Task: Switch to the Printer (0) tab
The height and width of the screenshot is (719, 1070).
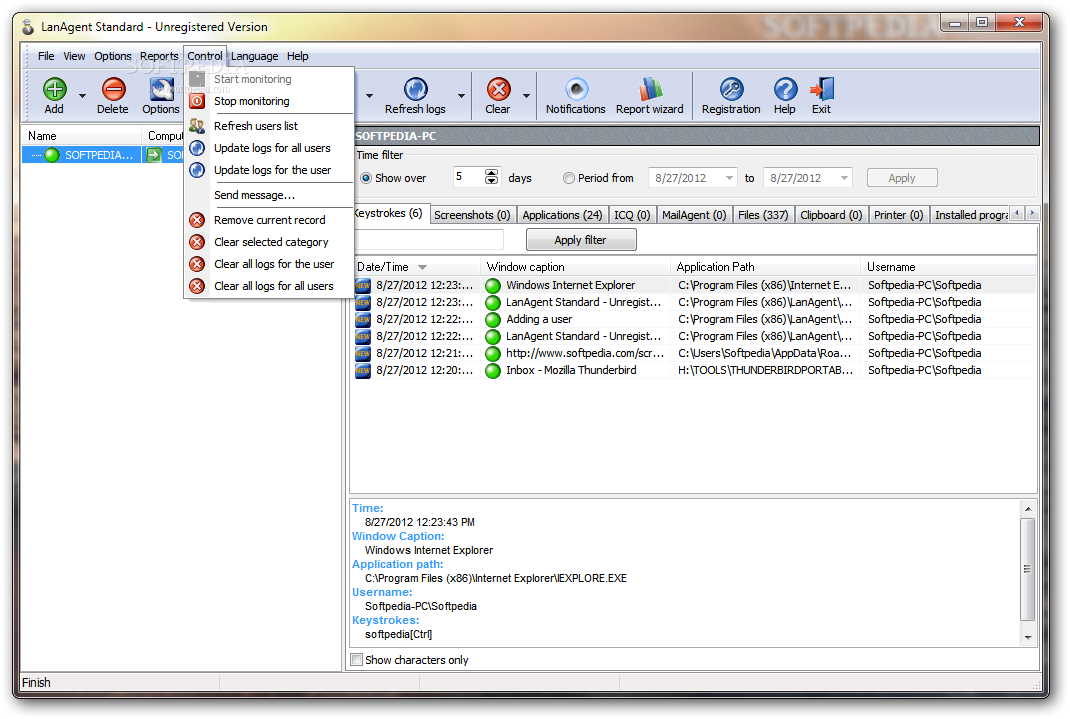Action: tap(898, 215)
